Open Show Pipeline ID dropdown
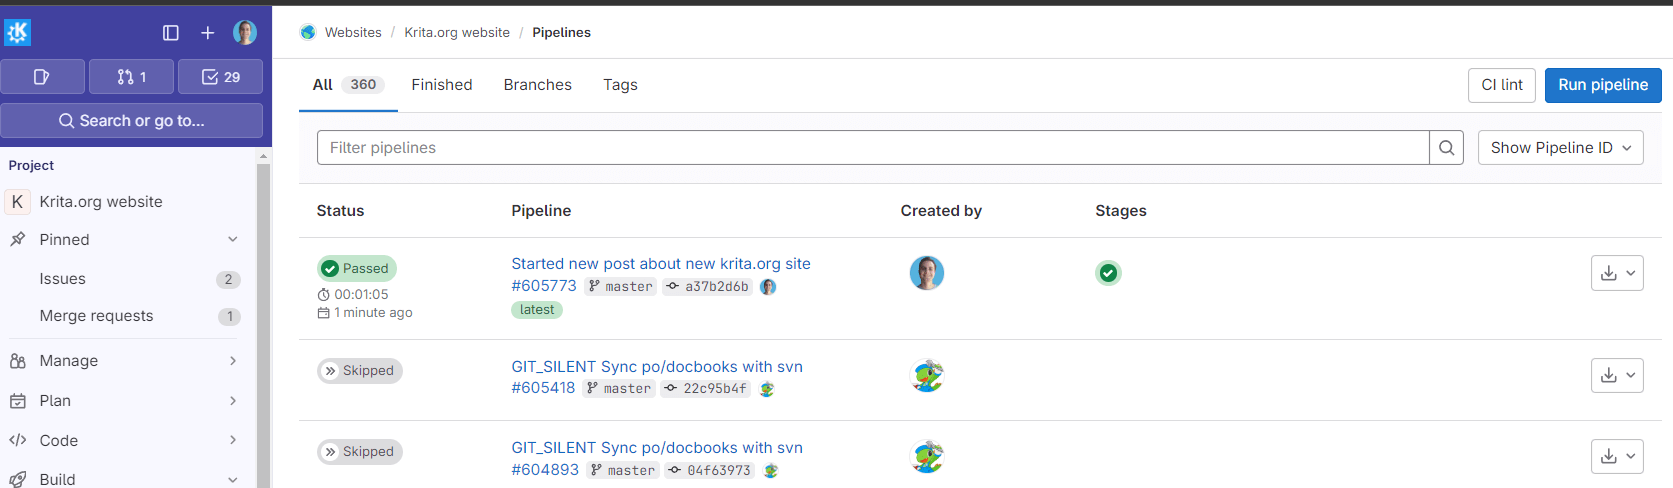Image resolution: width=1673 pixels, height=488 pixels. pos(1560,148)
